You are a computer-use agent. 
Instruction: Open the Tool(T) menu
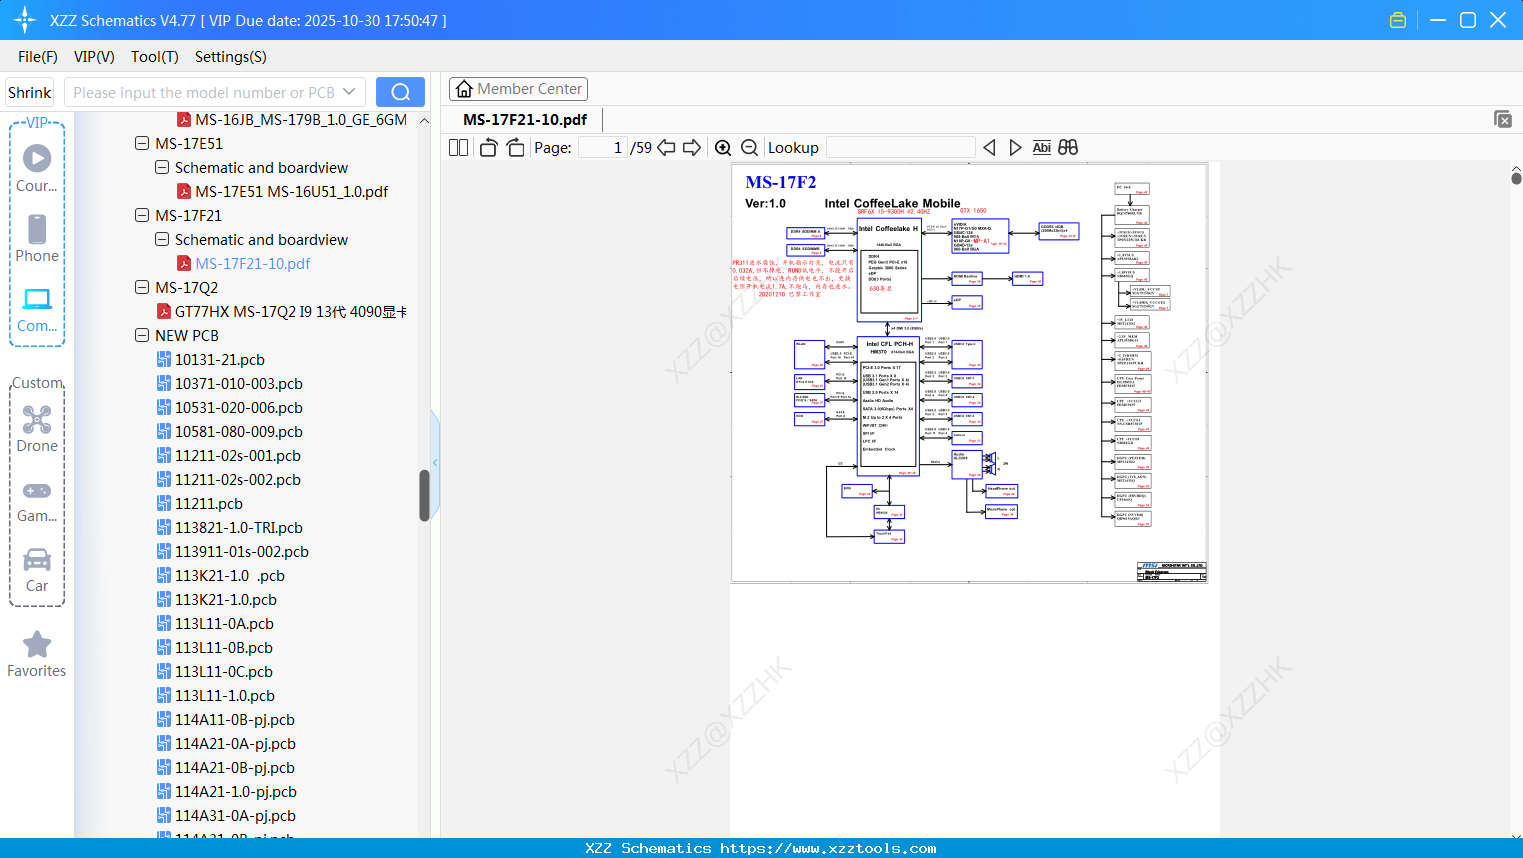(155, 57)
